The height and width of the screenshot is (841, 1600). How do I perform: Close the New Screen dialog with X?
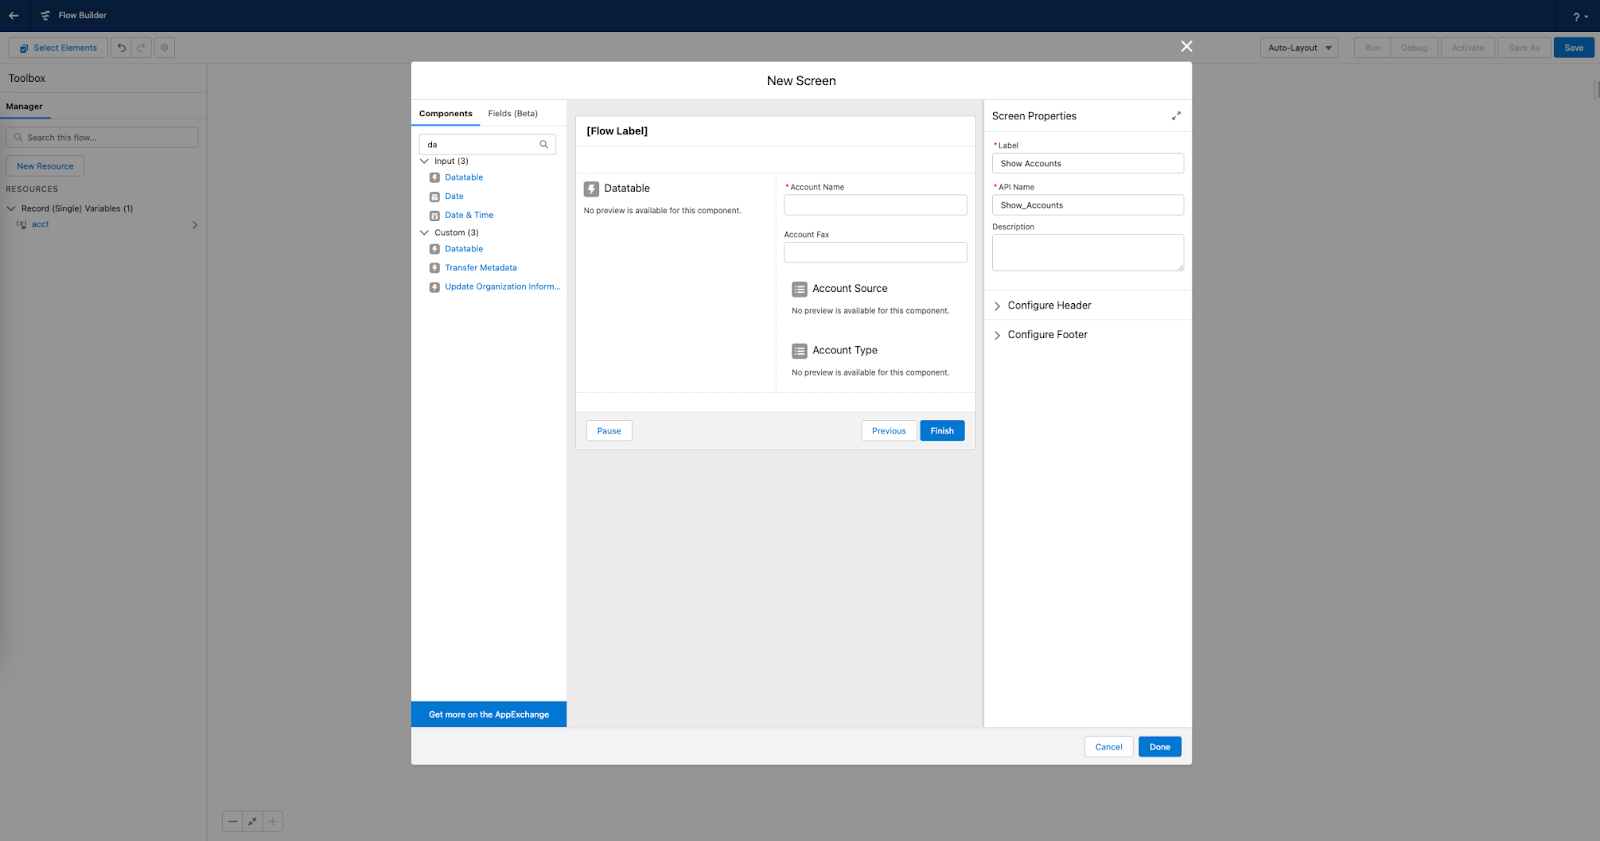coord(1186,47)
